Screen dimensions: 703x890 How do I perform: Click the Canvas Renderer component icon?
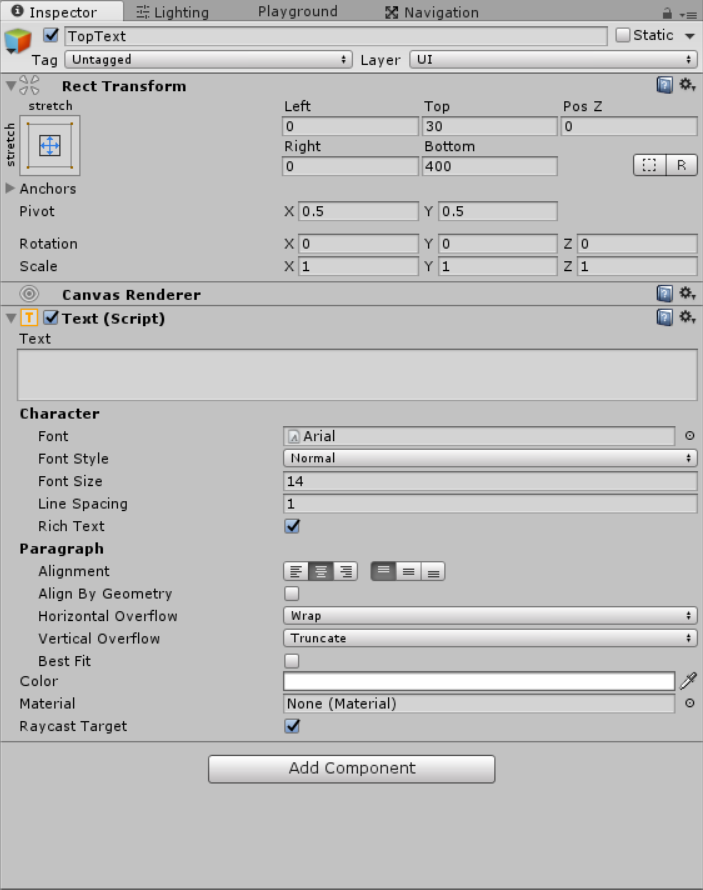[29, 294]
